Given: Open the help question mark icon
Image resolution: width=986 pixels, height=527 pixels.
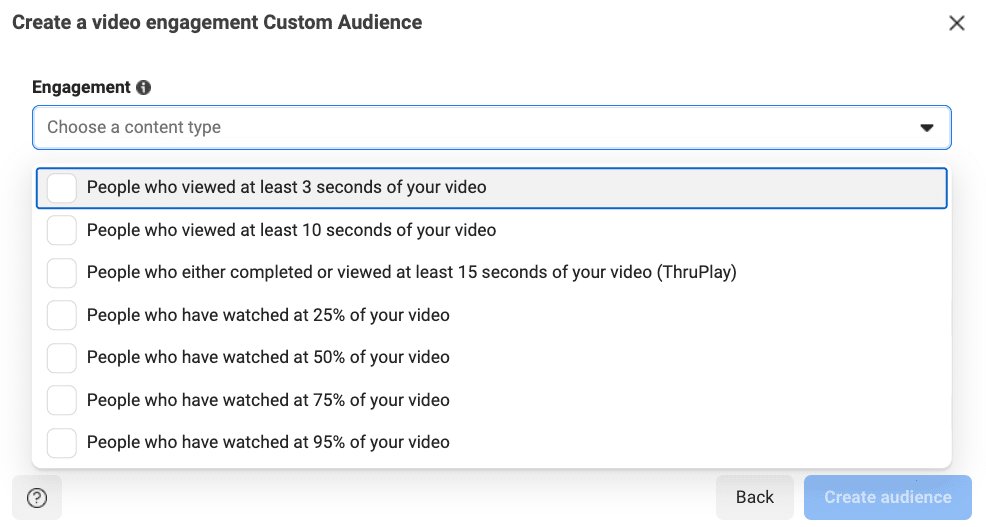Looking at the screenshot, I should coord(37,497).
